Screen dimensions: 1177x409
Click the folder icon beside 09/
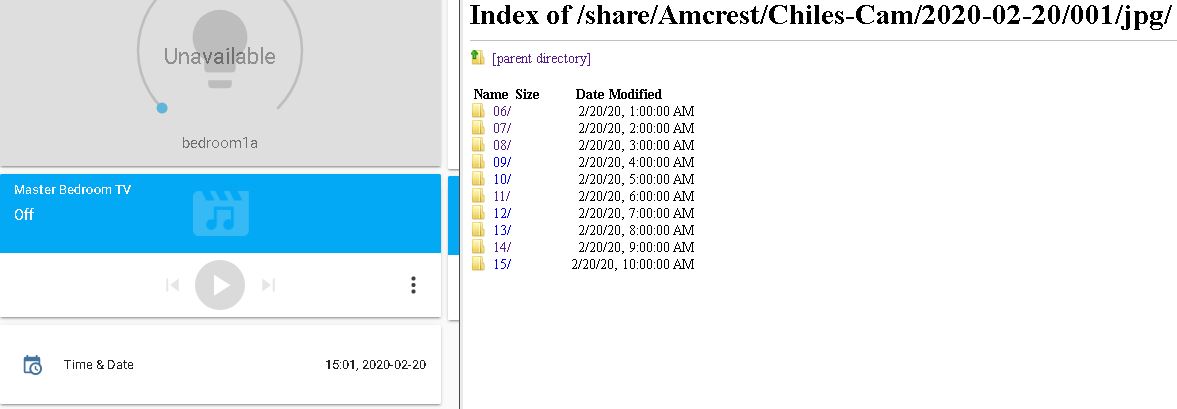pos(478,161)
